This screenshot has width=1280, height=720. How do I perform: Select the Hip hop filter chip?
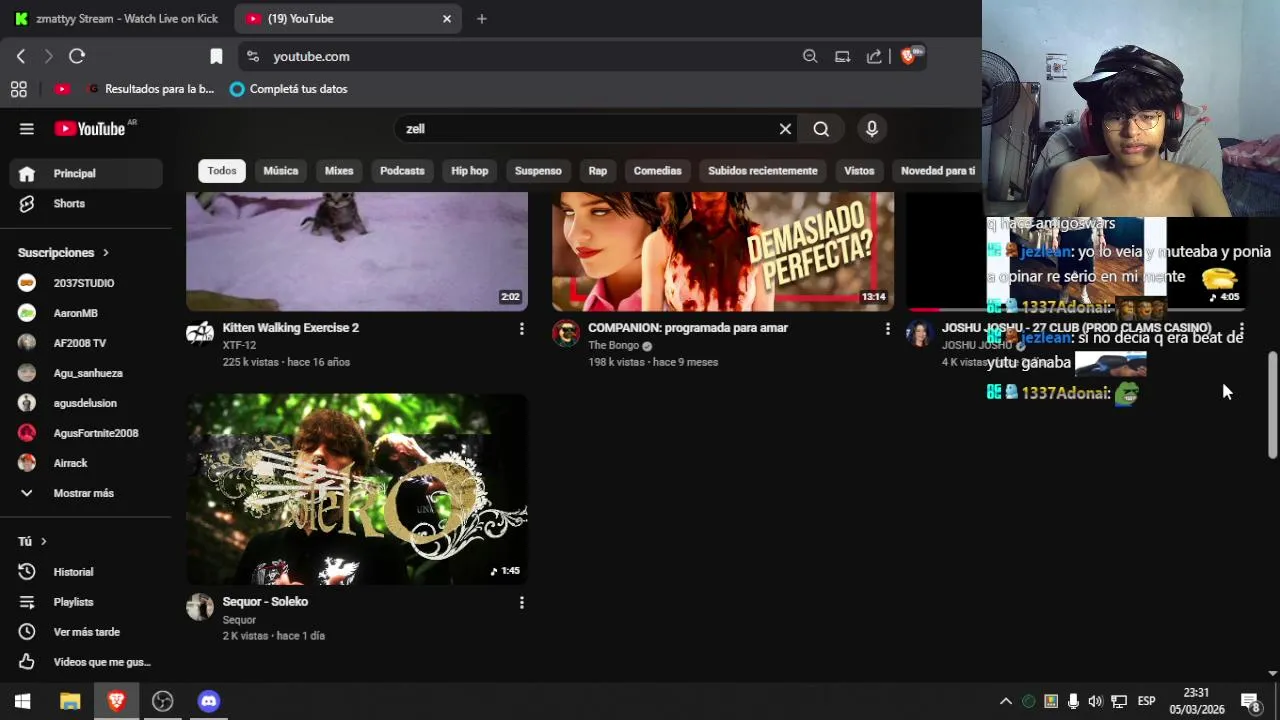469,171
